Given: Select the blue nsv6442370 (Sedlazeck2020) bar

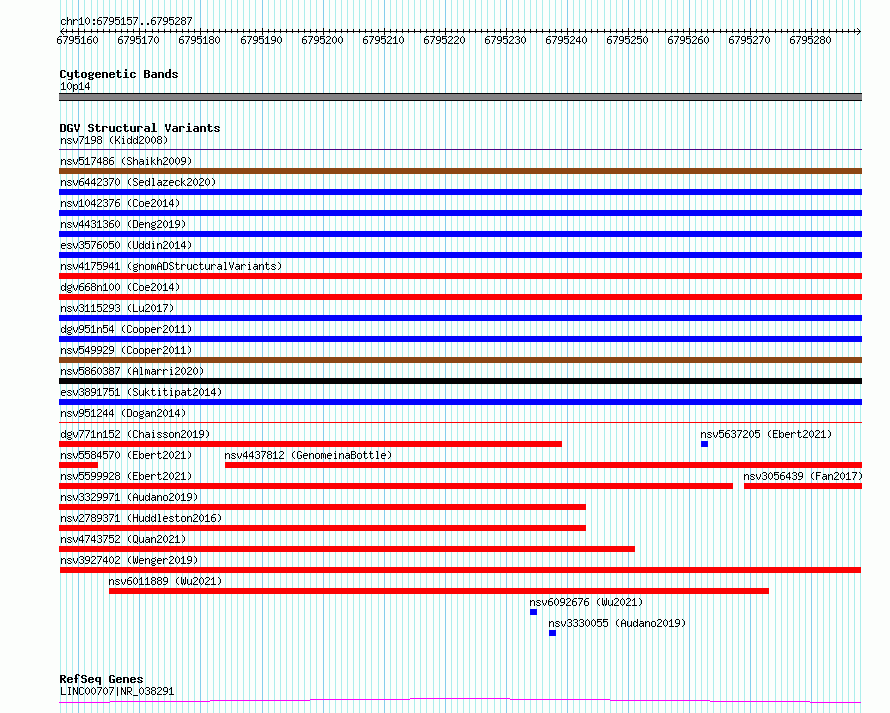Looking at the screenshot, I should [x=460, y=192].
